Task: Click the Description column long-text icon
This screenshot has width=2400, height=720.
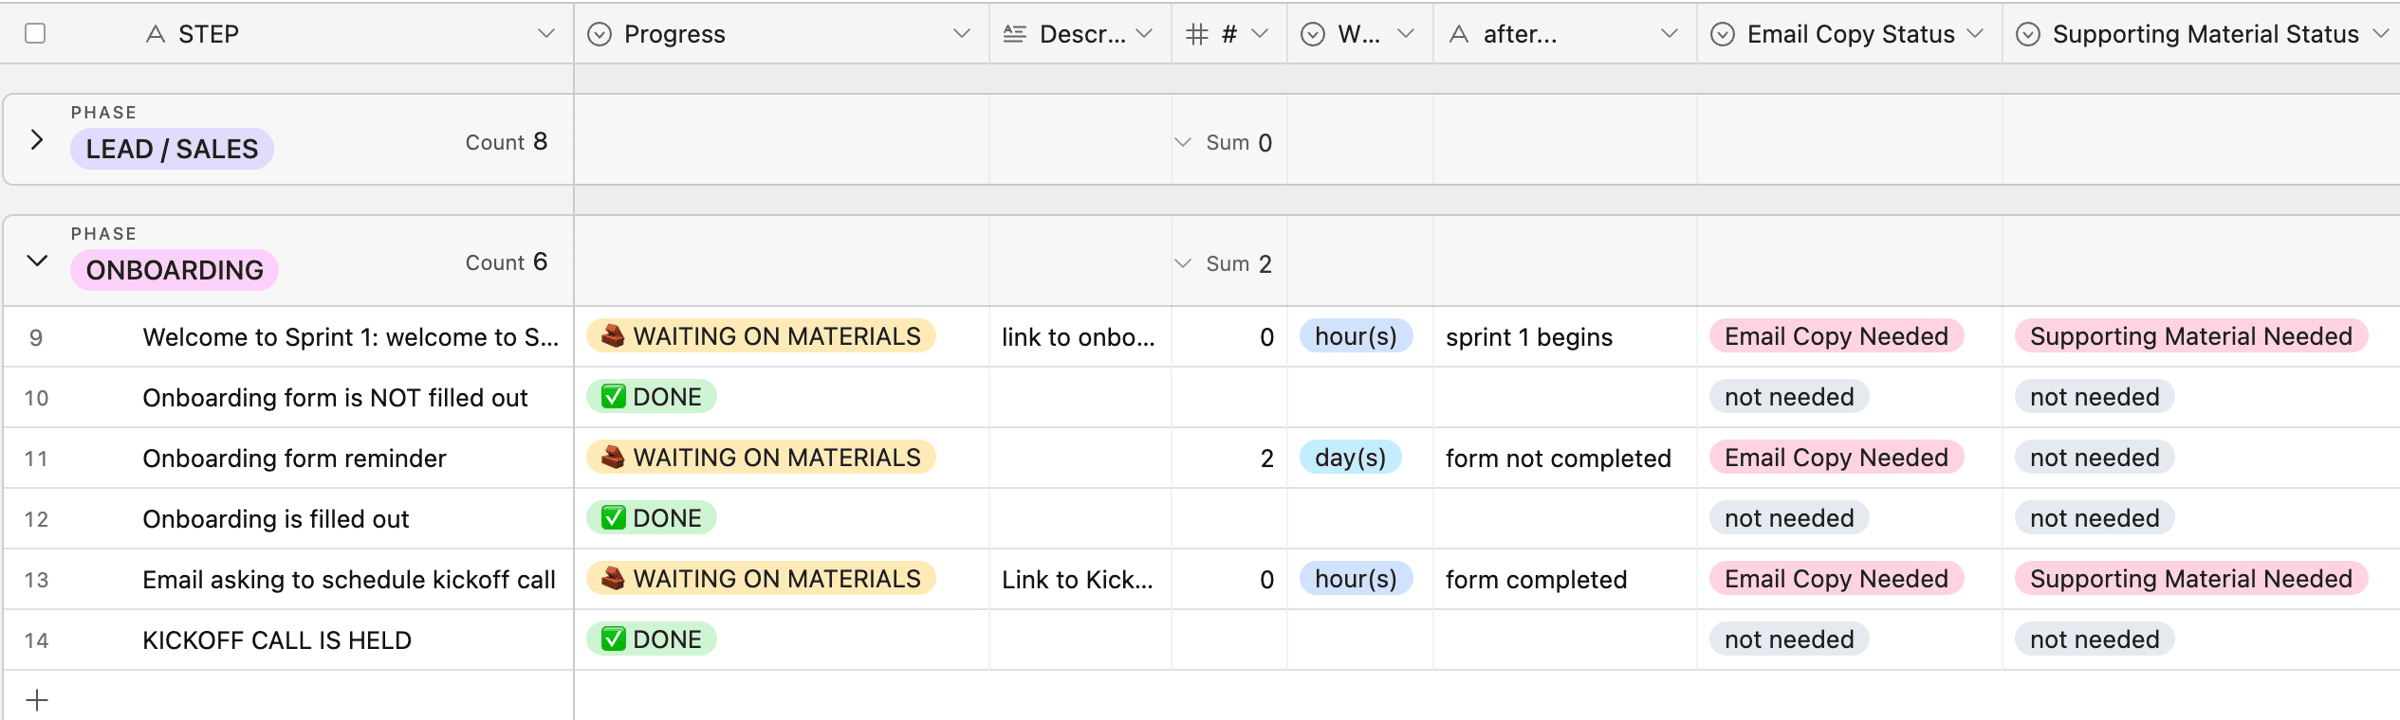Action: 1014,34
